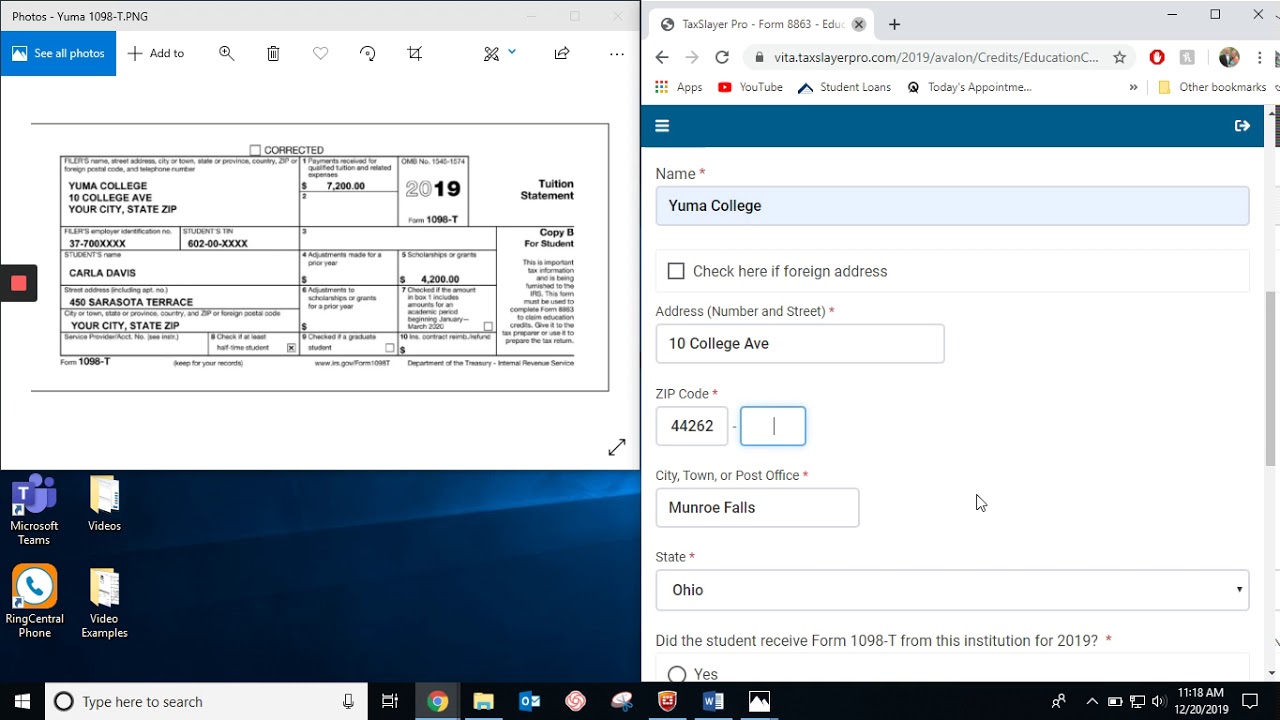
Task: Open the Student Loans bookmark
Action: (x=845, y=87)
